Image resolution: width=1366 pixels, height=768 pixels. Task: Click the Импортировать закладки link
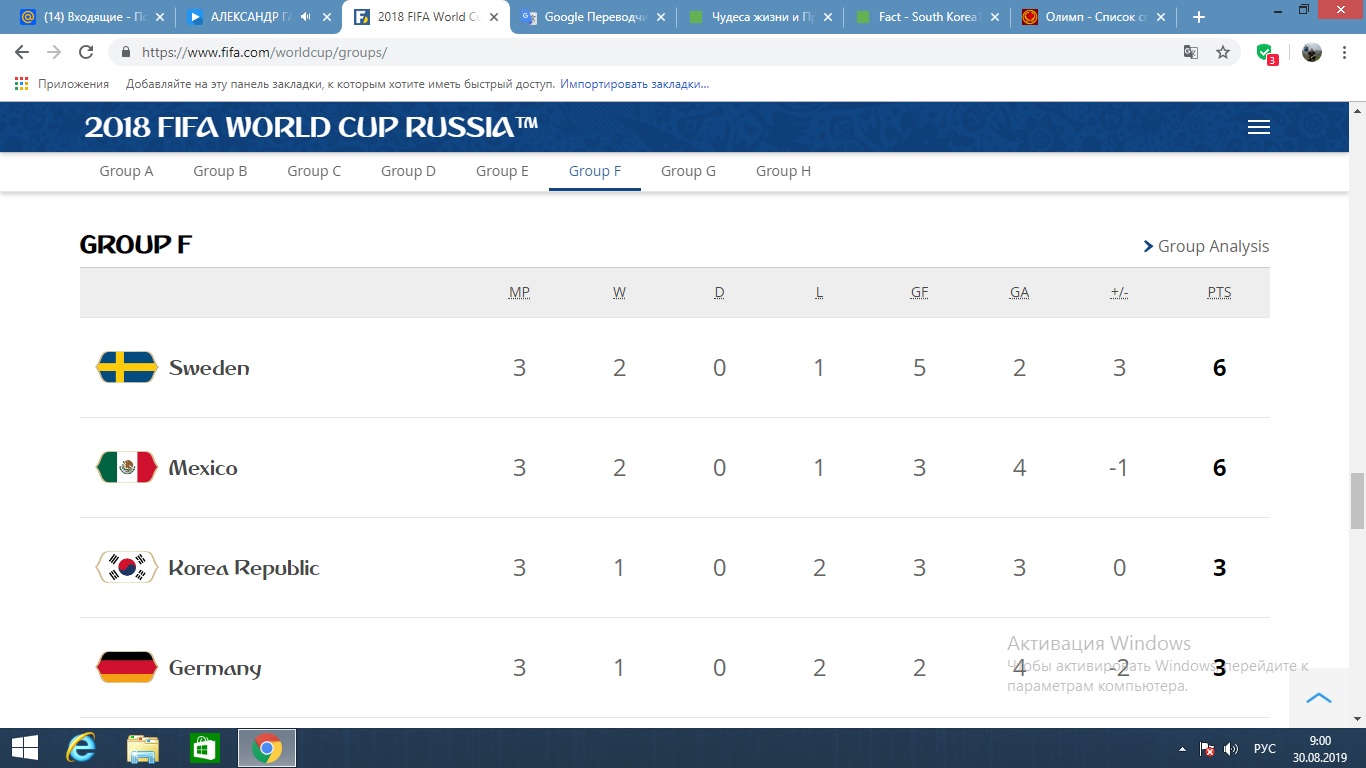coord(634,84)
